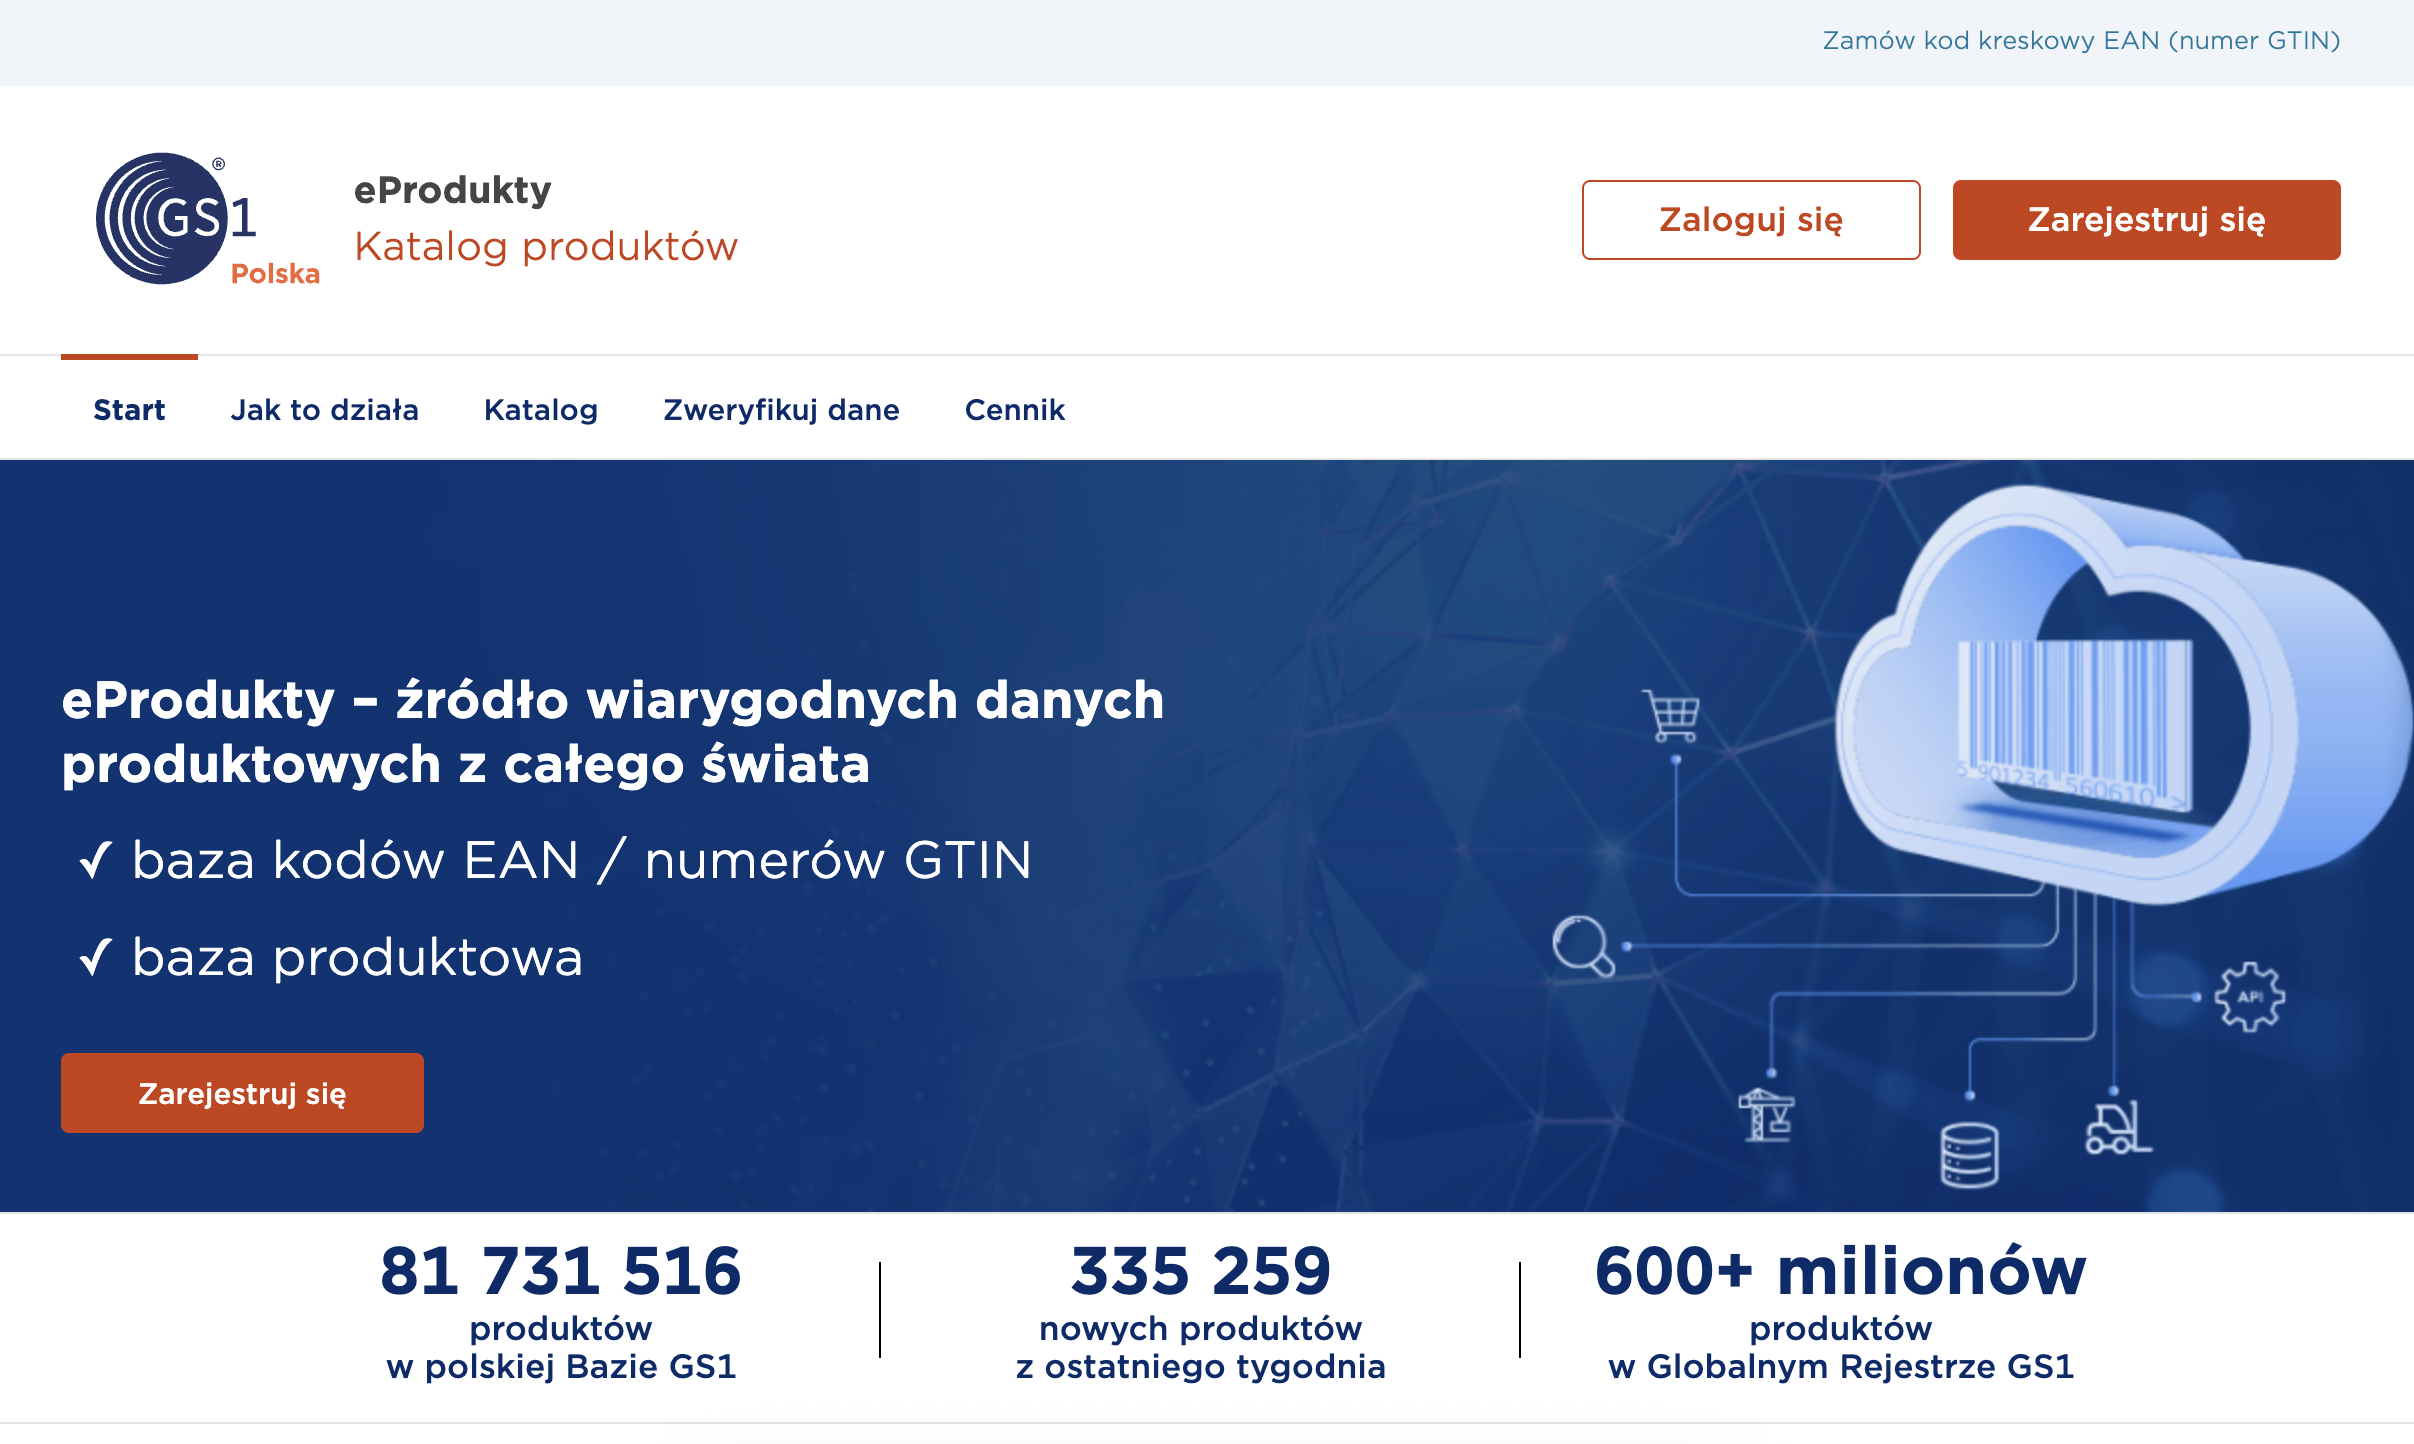The width and height of the screenshot is (2414, 1444).
Task: Click the 600+ milionów statistic
Action: (x=1841, y=1271)
